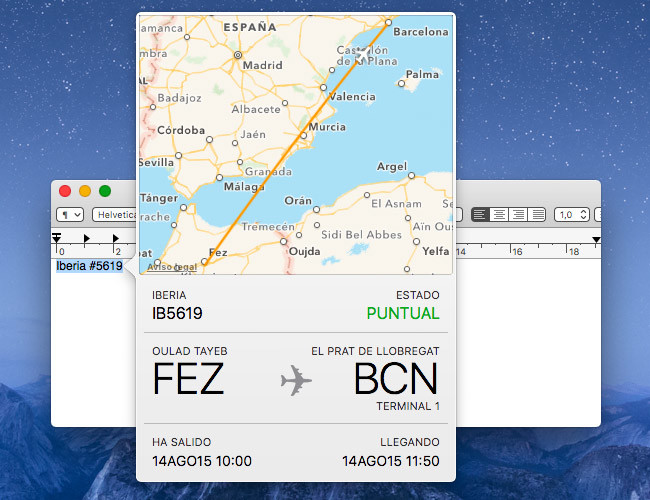
Task: Select the first tab stop on ruler
Action: click(86, 238)
